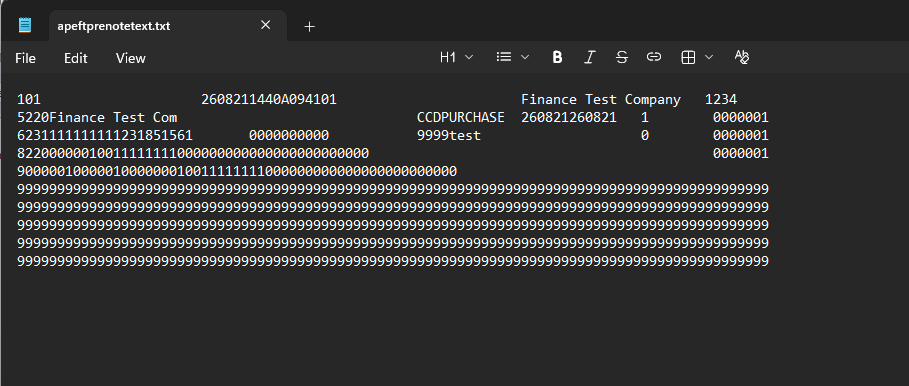Click on 'CCDPURCHASE' text
Image resolution: width=909 pixels, height=386 pixels.
click(461, 118)
